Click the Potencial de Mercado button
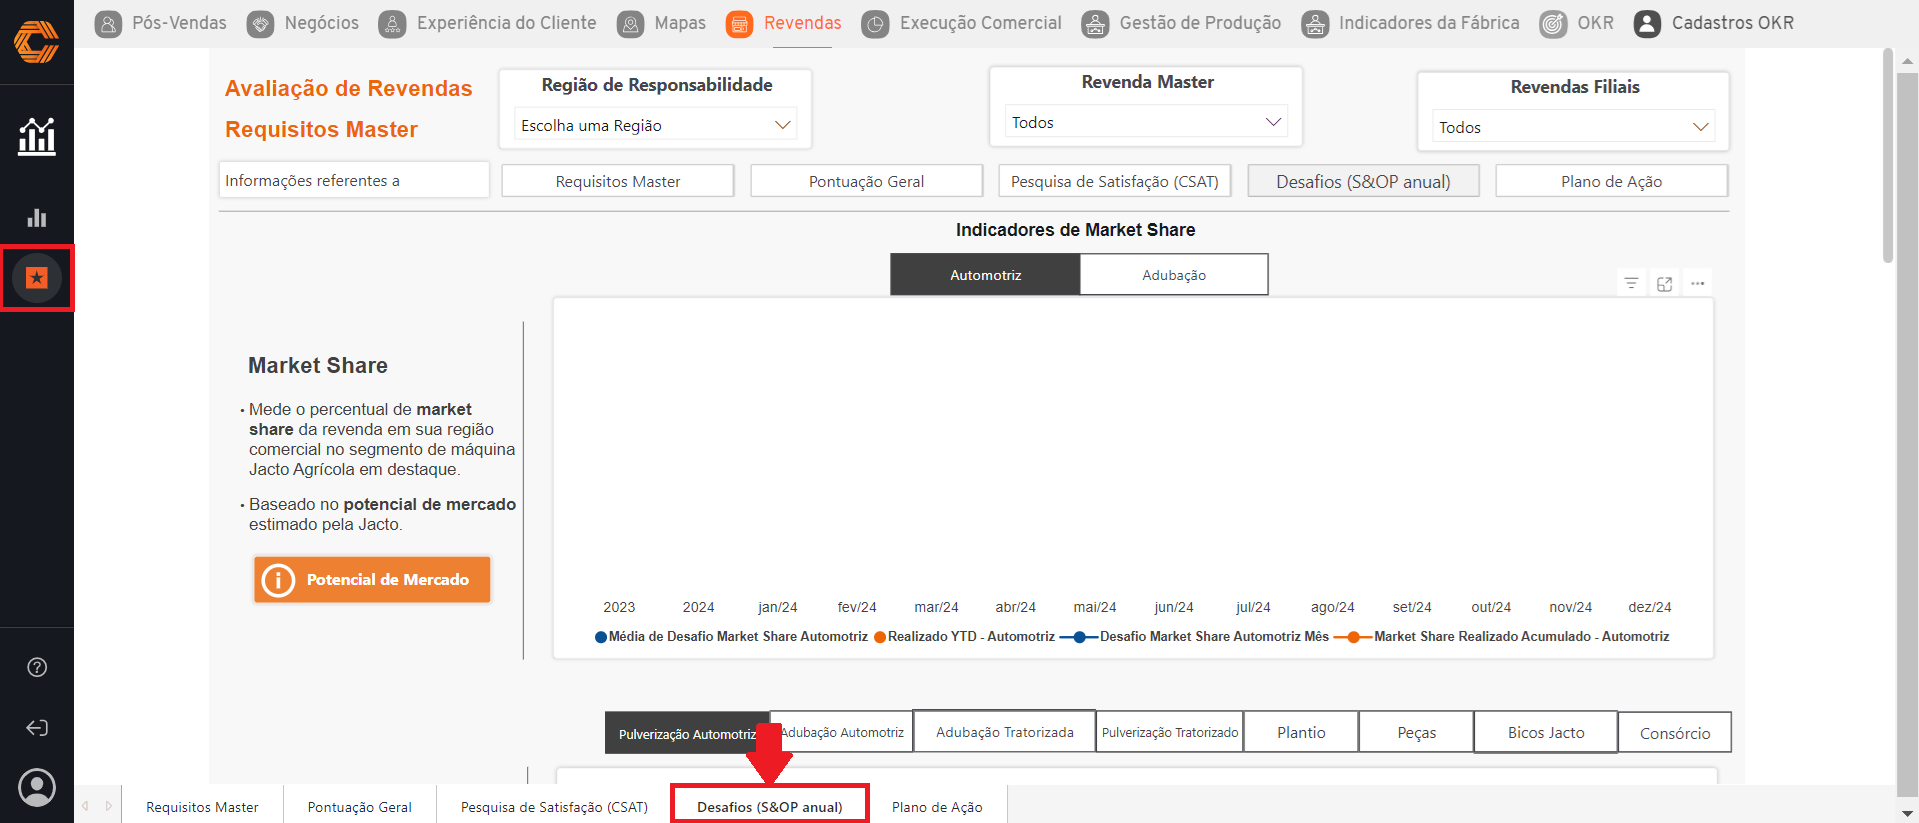1919x823 pixels. click(372, 580)
